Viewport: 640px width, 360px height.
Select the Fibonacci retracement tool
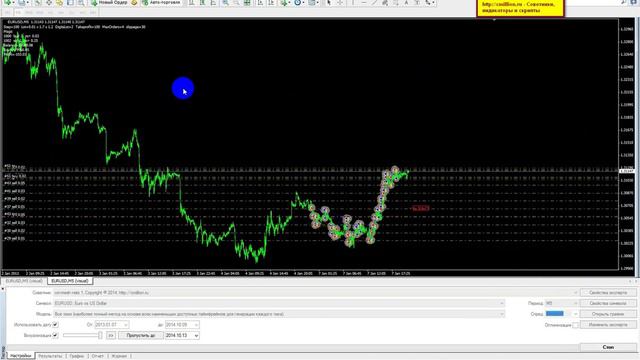[396, 2]
